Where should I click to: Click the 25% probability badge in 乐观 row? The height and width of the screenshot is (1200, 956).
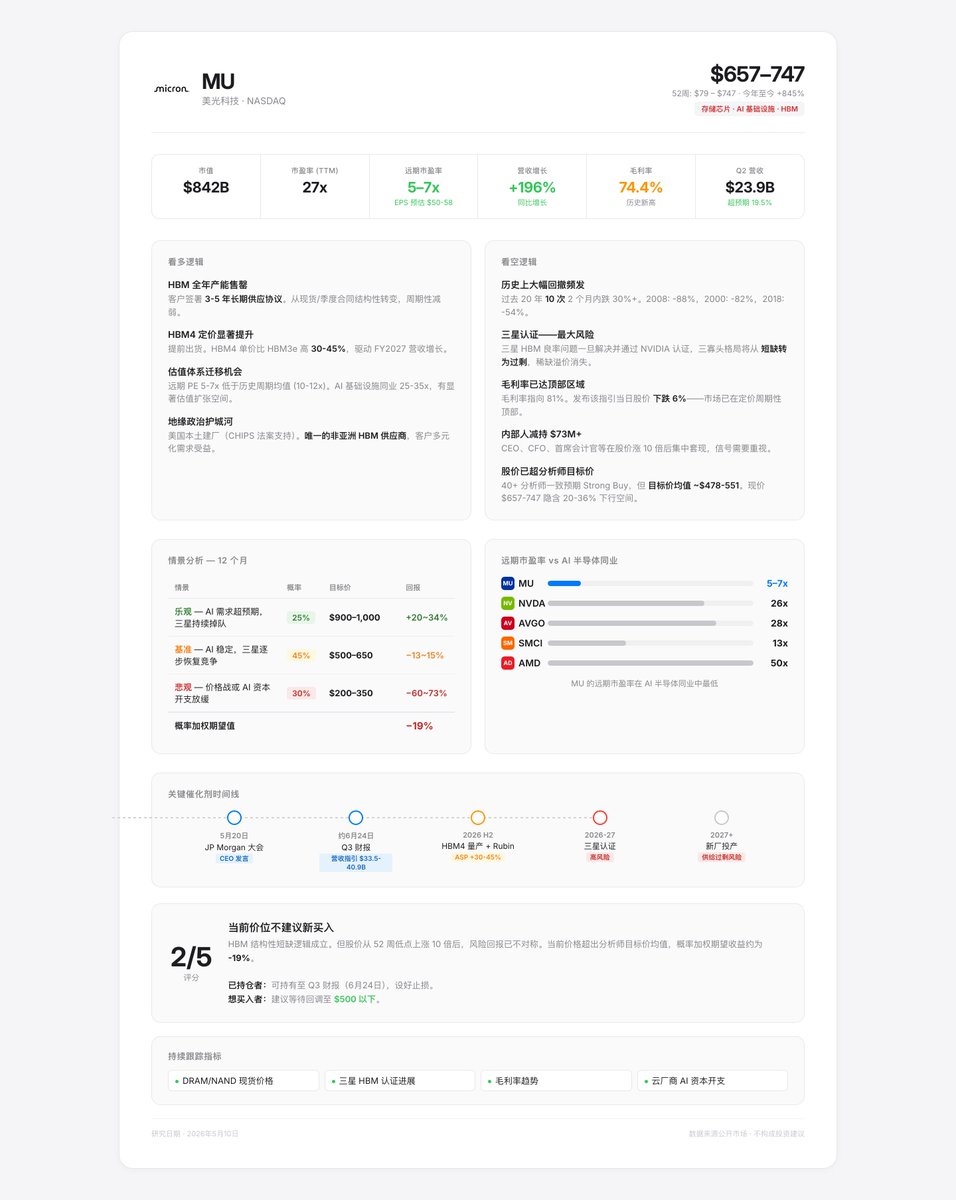coord(301,618)
